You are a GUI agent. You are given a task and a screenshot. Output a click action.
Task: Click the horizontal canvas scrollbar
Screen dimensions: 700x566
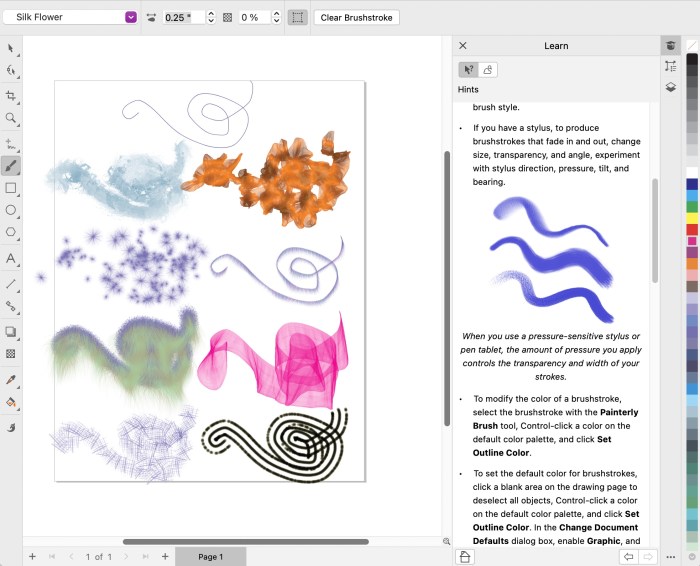pos(246,541)
